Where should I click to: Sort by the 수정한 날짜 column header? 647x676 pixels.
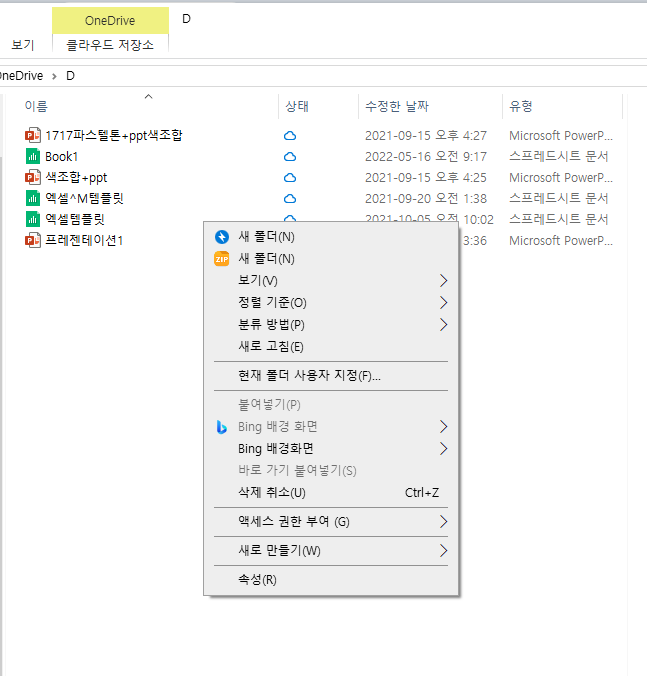pos(397,106)
